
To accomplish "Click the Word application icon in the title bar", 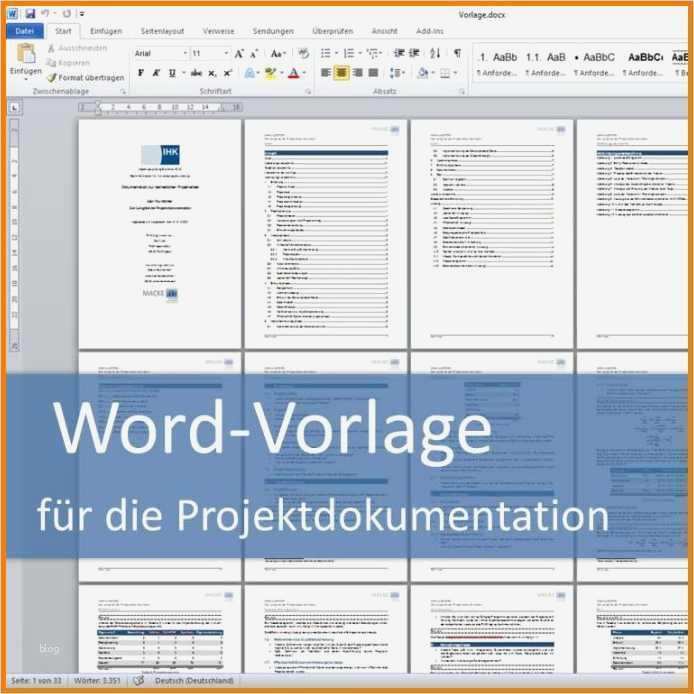I will [13, 14].
